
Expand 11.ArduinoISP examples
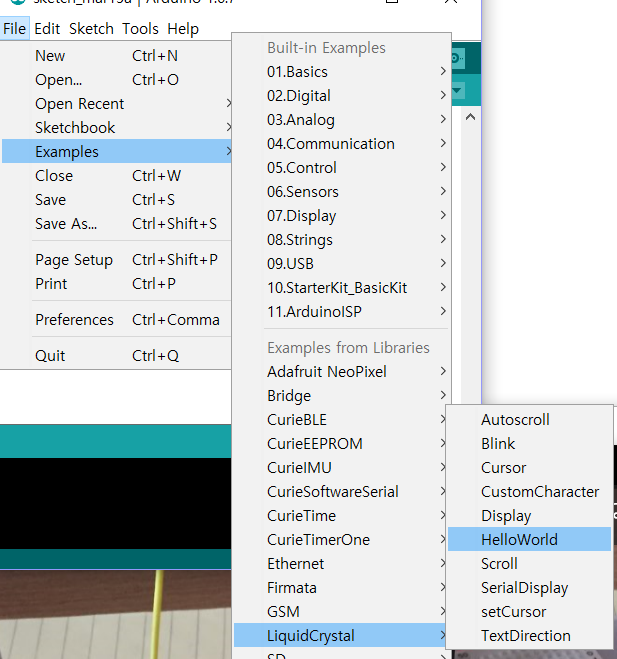pyautogui.click(x=341, y=311)
